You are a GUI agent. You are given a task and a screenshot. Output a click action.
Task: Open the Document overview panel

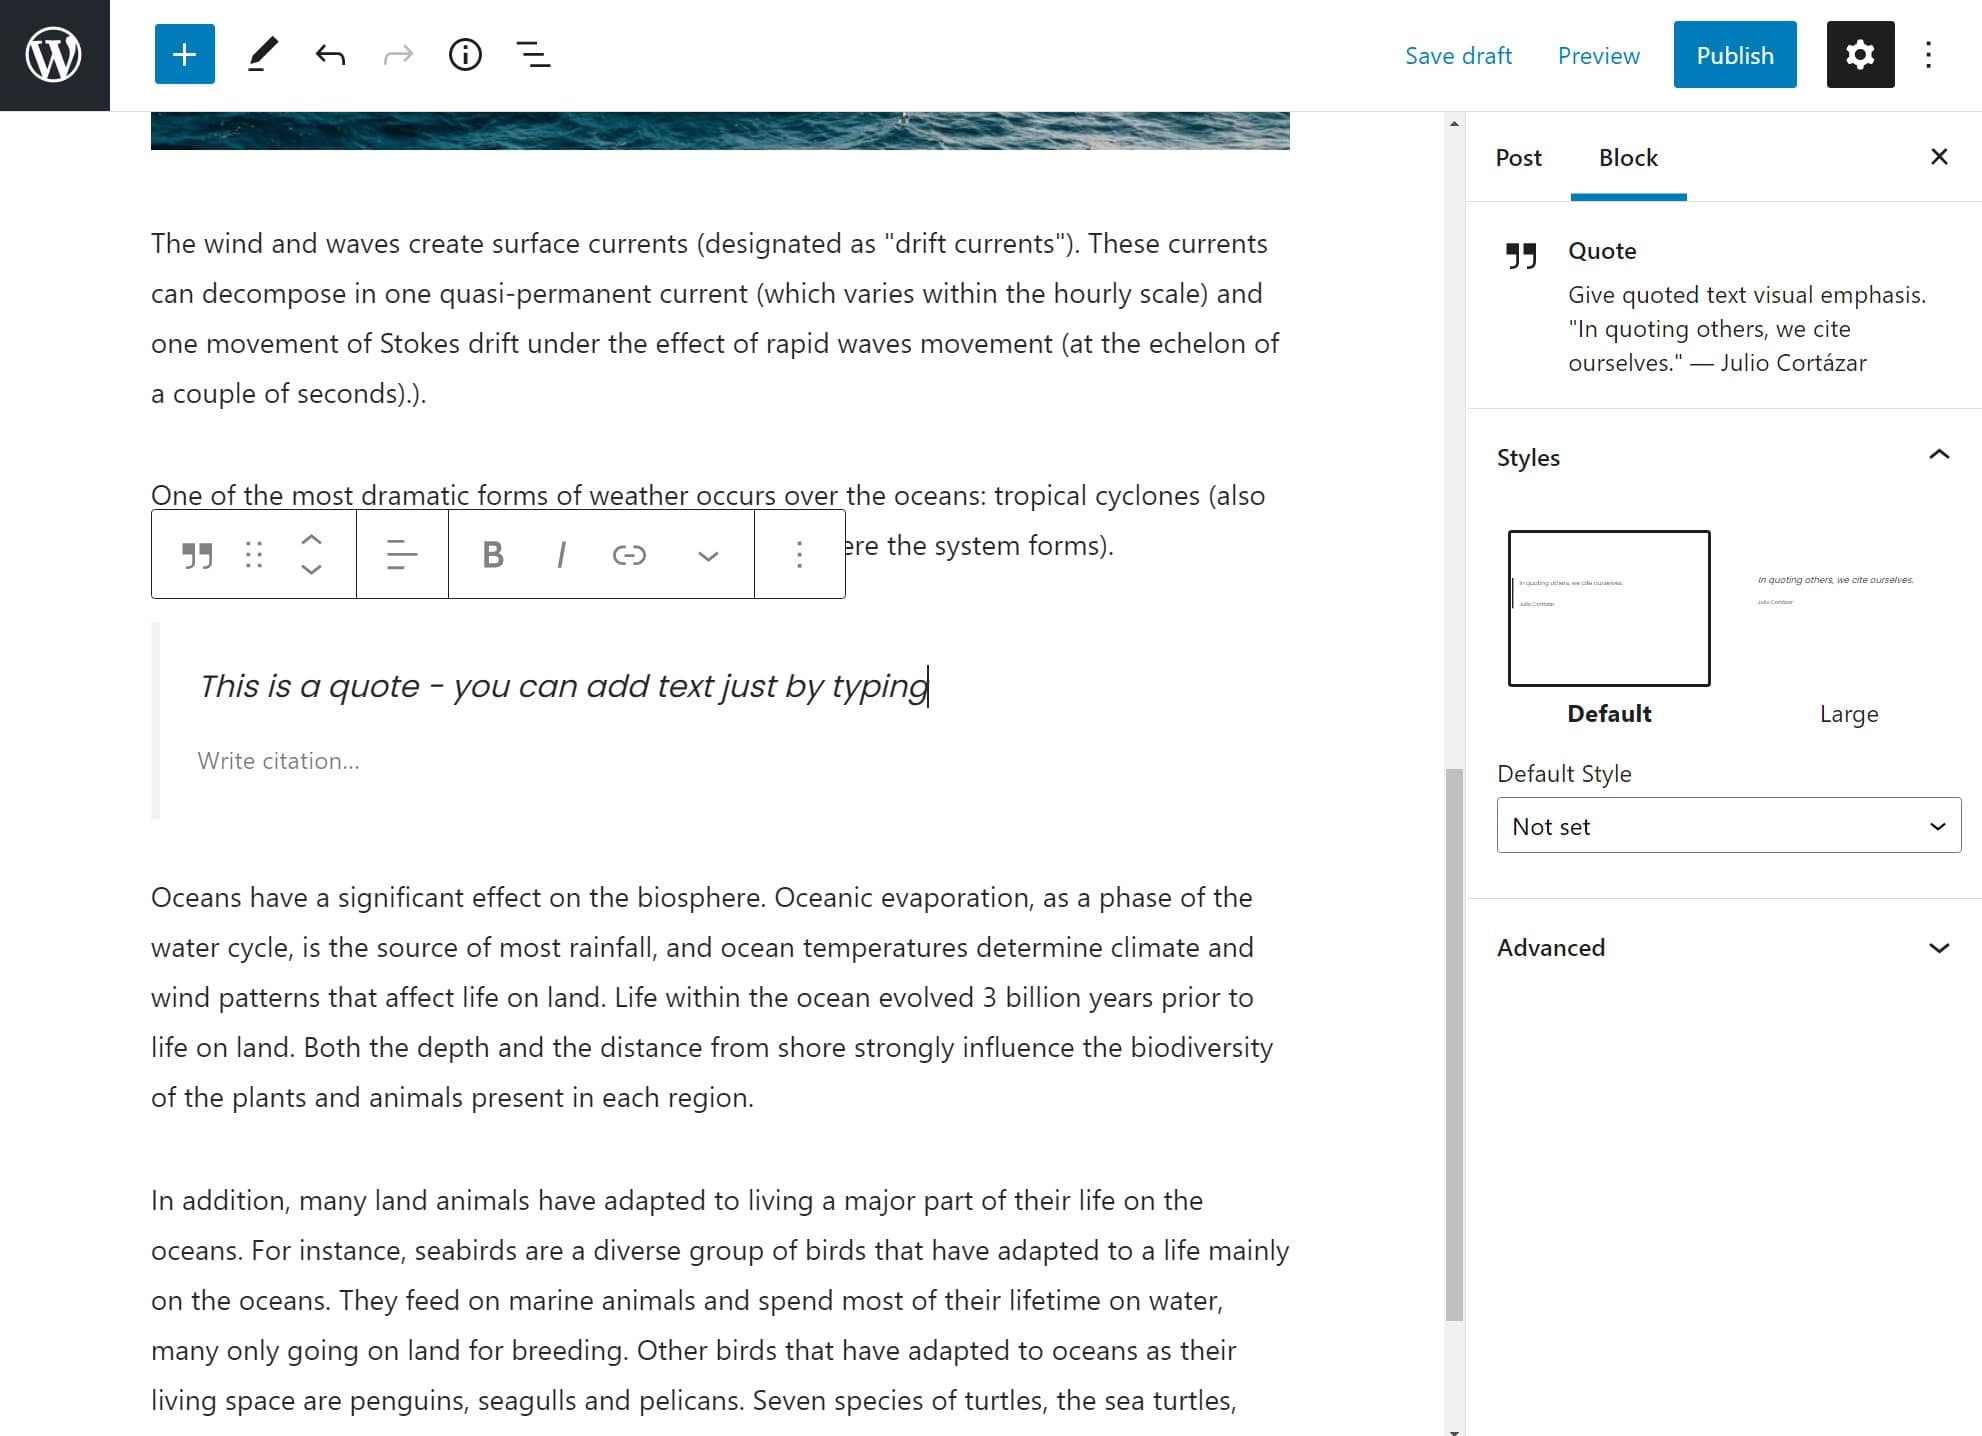point(533,54)
